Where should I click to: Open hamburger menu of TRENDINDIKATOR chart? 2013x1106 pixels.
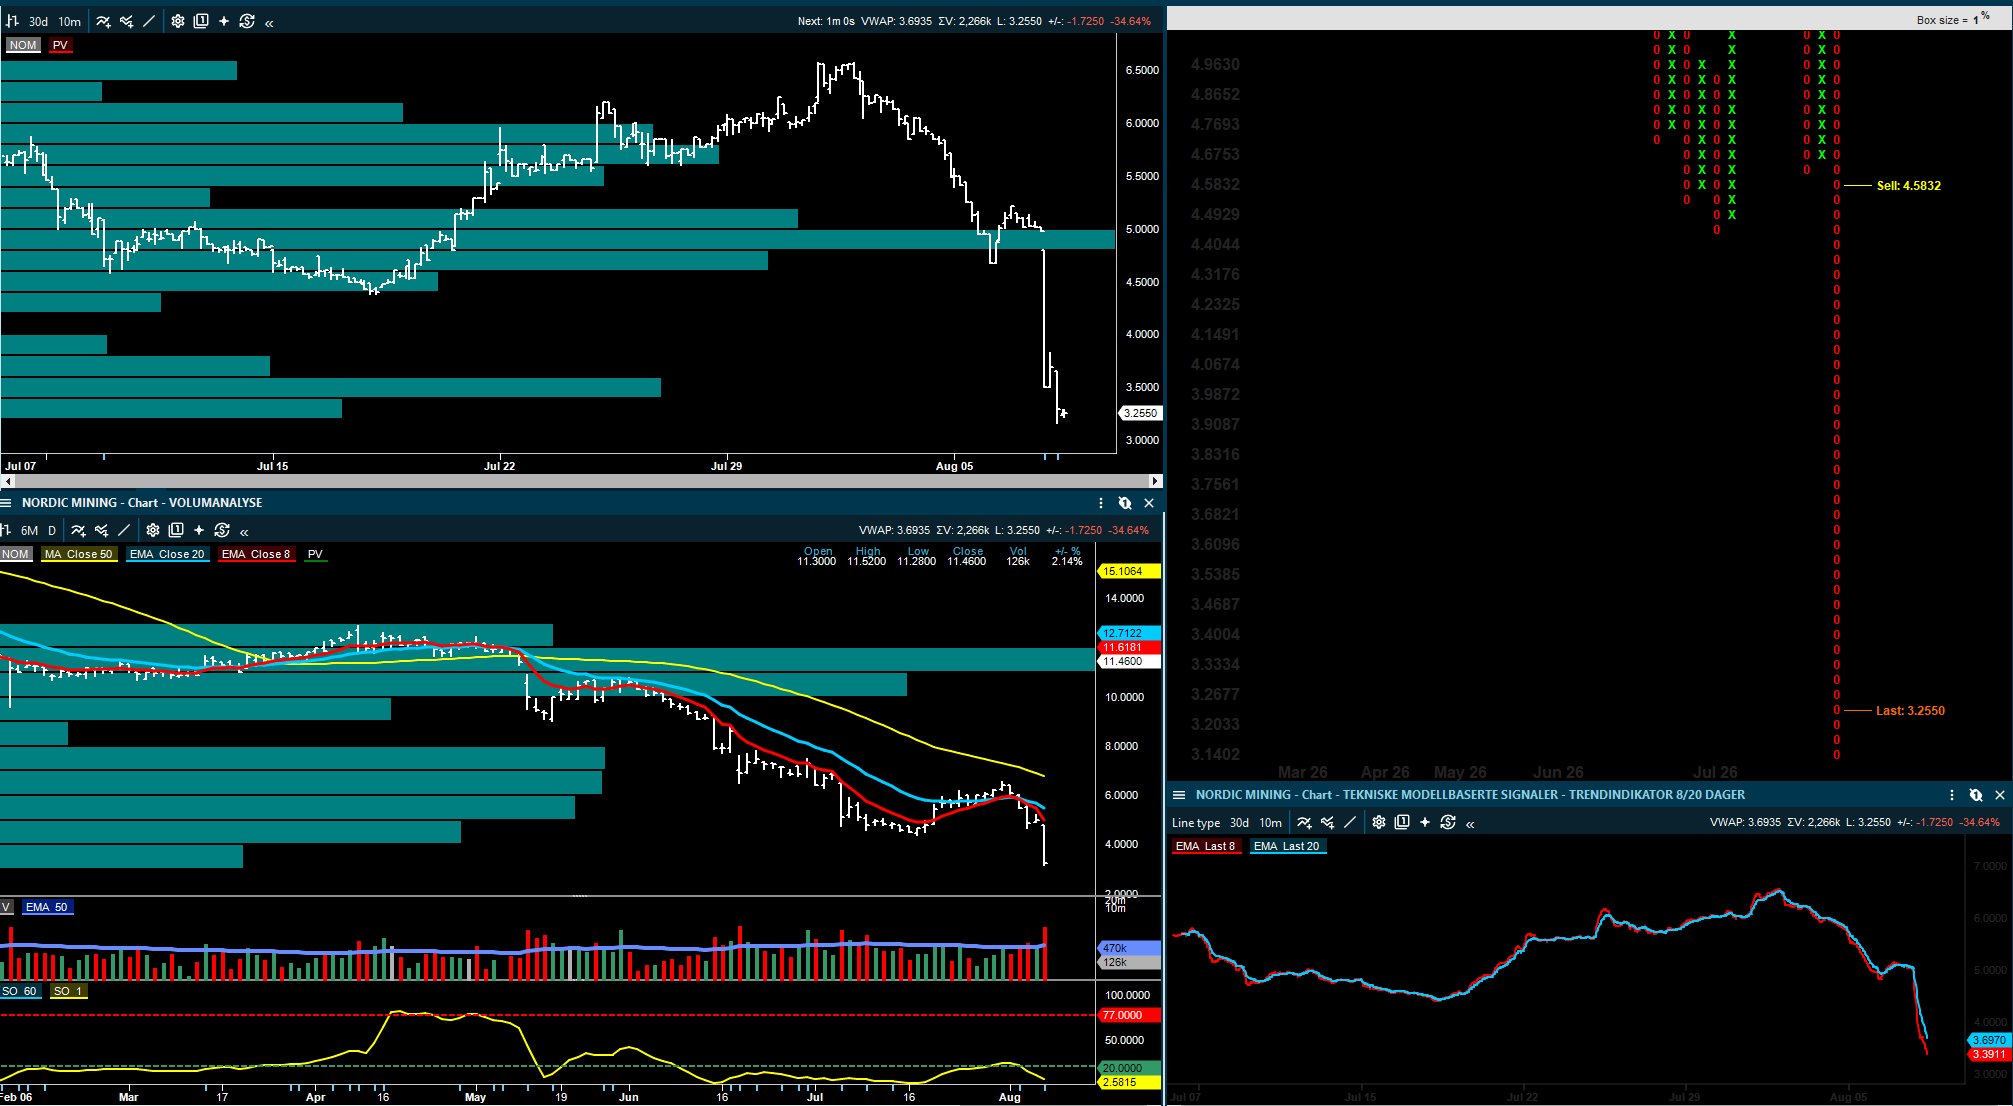coord(1179,795)
